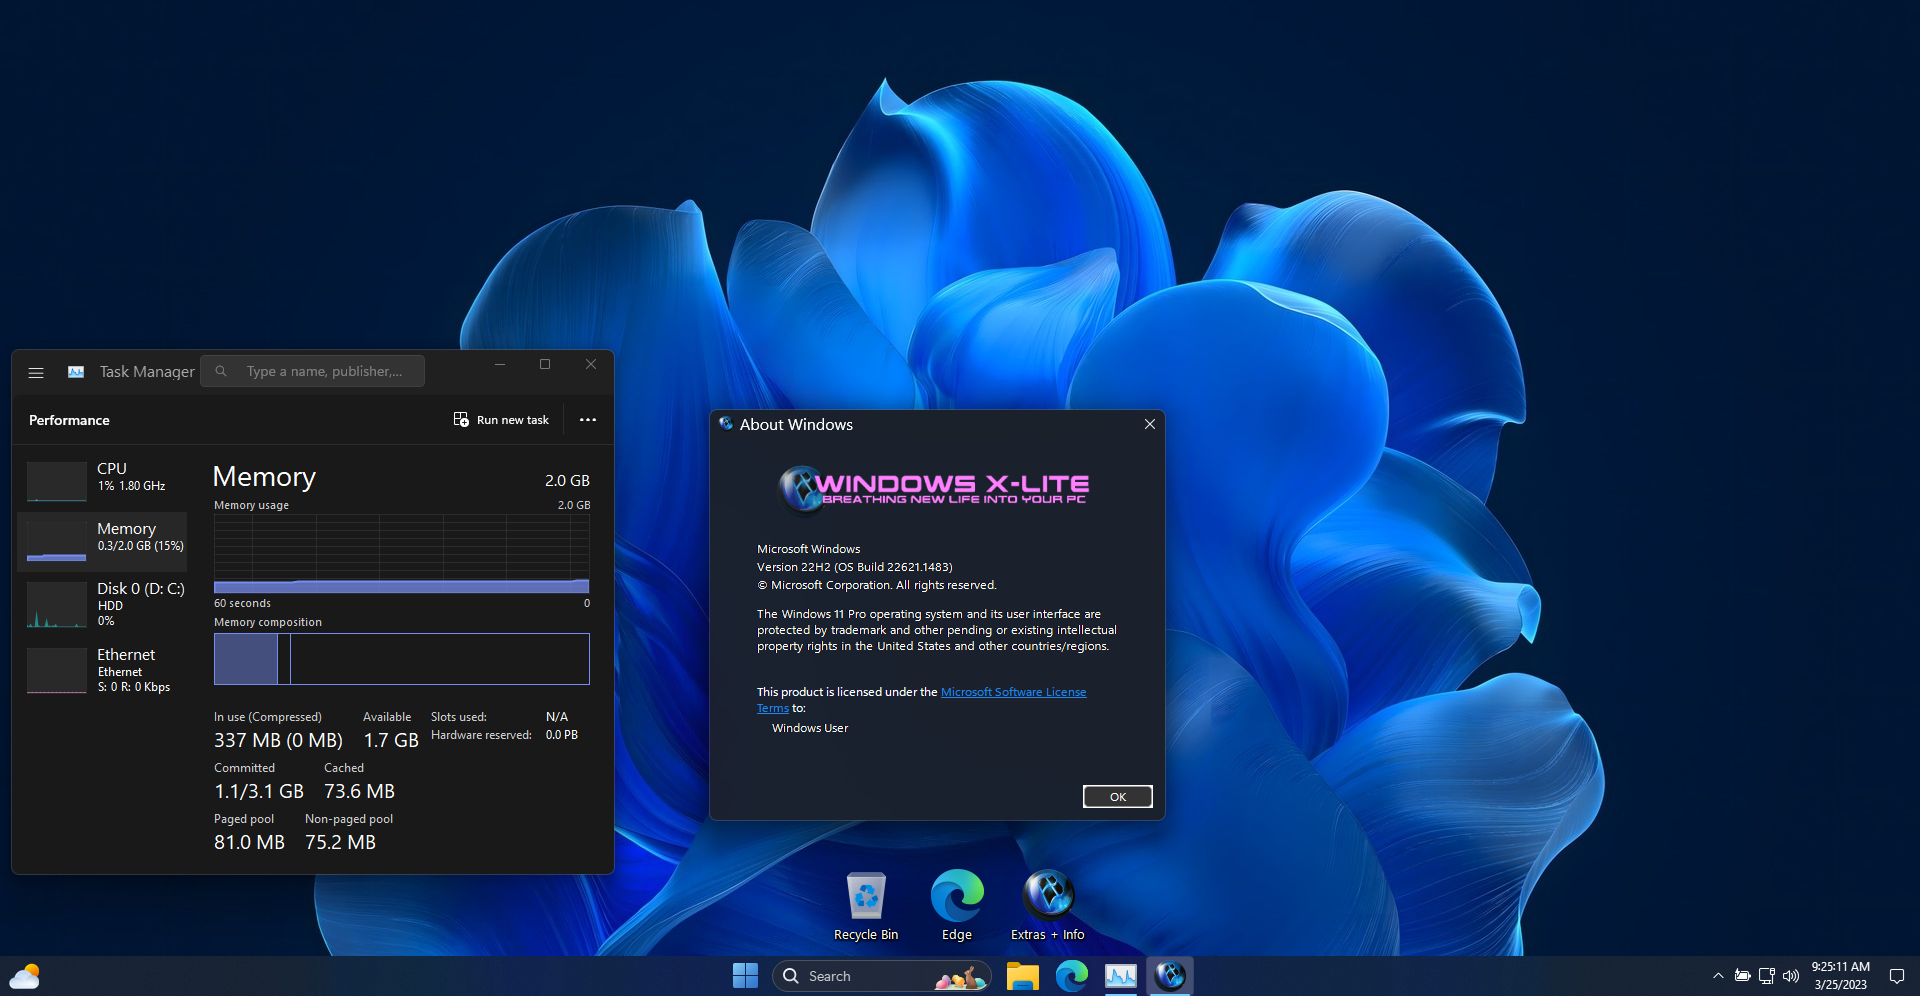The height and width of the screenshot is (996, 1920).
Task: Select the Recycle Bin desktop icon
Action: click(x=866, y=906)
